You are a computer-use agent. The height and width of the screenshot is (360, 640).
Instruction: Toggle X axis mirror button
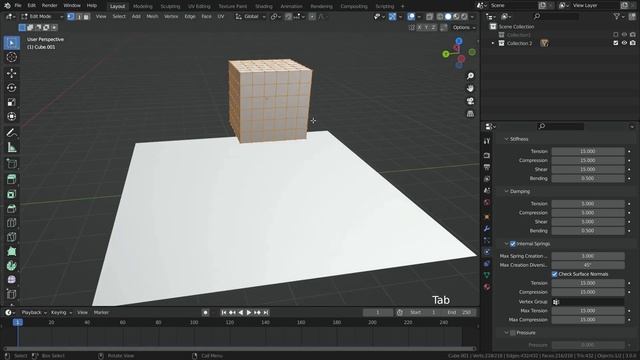point(419,27)
